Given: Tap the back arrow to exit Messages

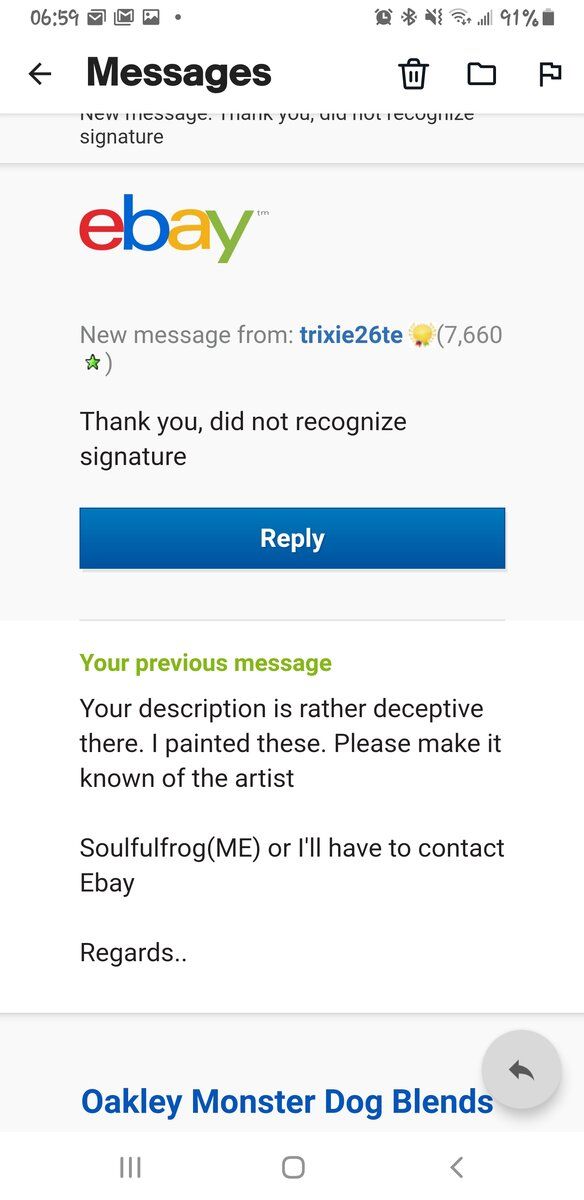Looking at the screenshot, I should click(39, 73).
